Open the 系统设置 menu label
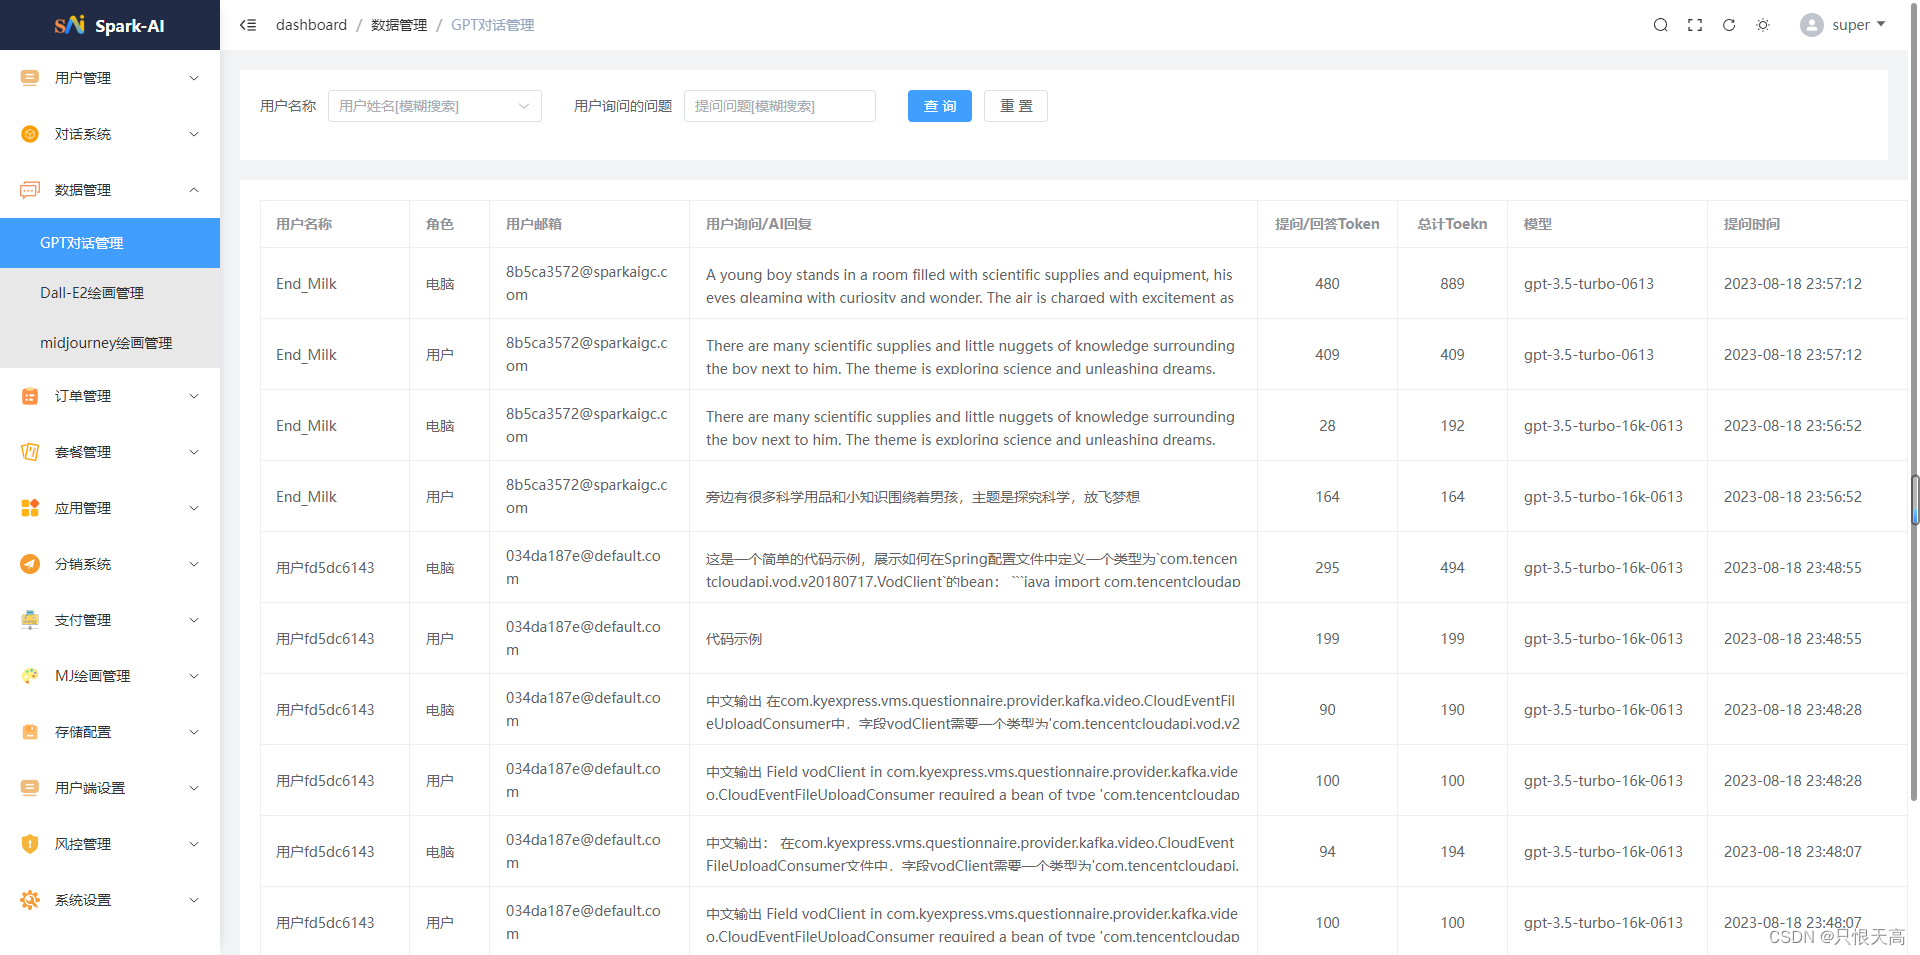The width and height of the screenshot is (1920, 955). pos(83,900)
